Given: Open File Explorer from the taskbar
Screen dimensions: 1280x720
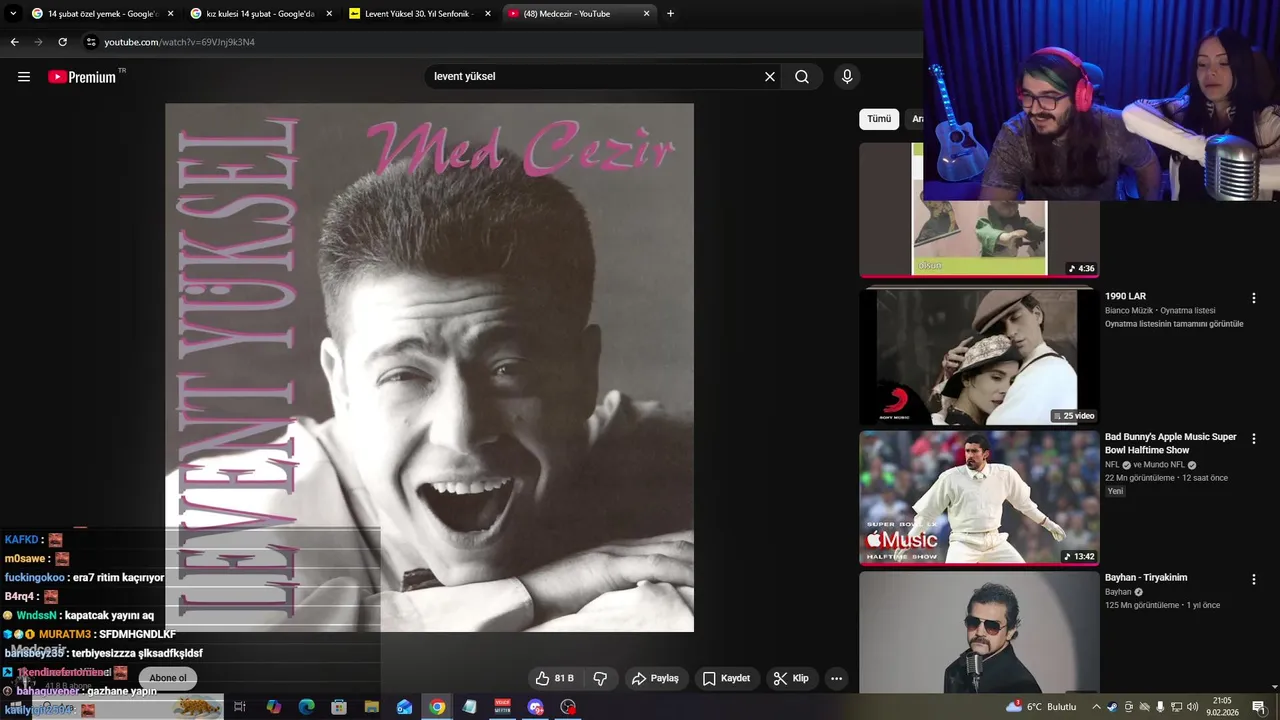Looking at the screenshot, I should (x=371, y=707).
